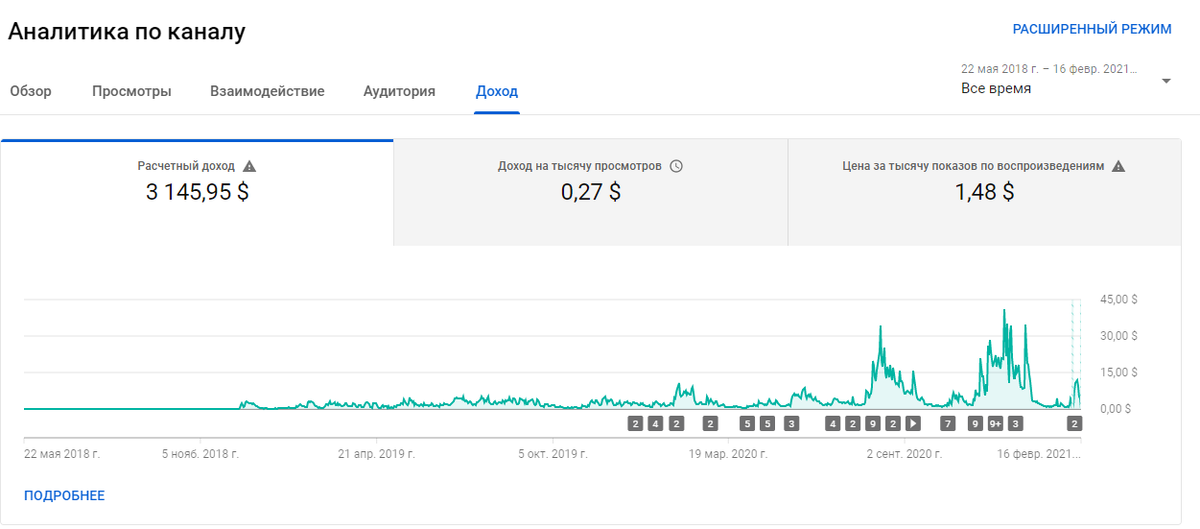This screenshot has width=1200, height=529.
Task: Click the 4 marker between two 2 markers
Action: click(655, 424)
